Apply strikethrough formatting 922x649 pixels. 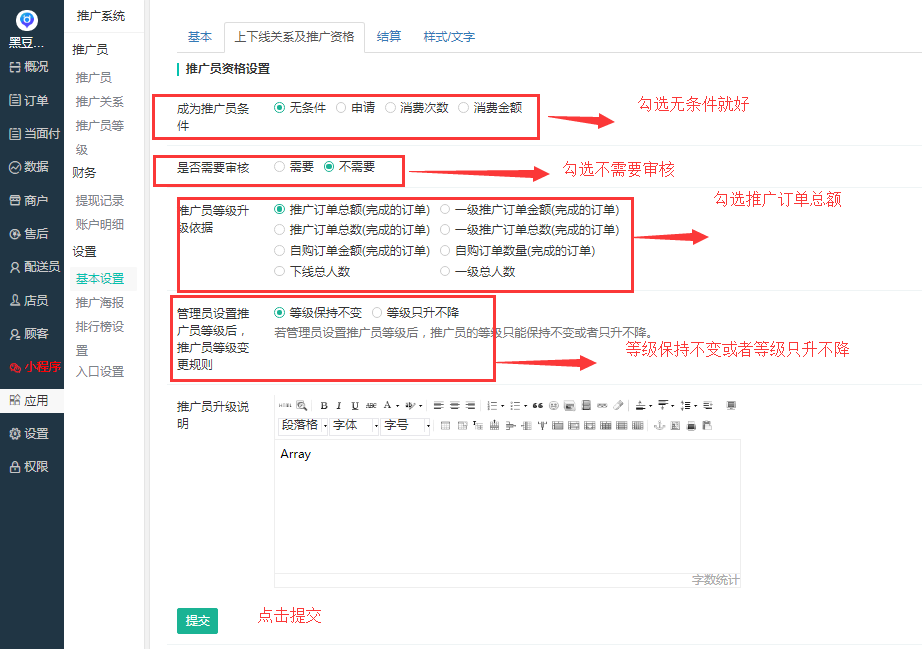point(371,406)
